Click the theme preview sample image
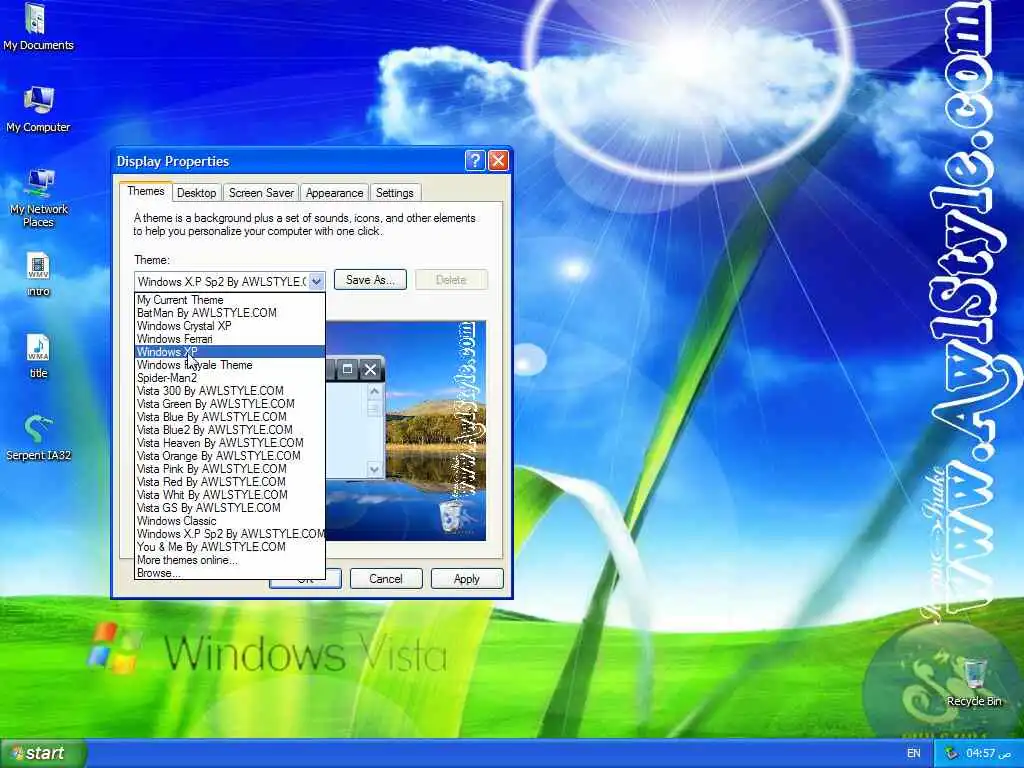The width and height of the screenshot is (1024, 768). click(406, 431)
